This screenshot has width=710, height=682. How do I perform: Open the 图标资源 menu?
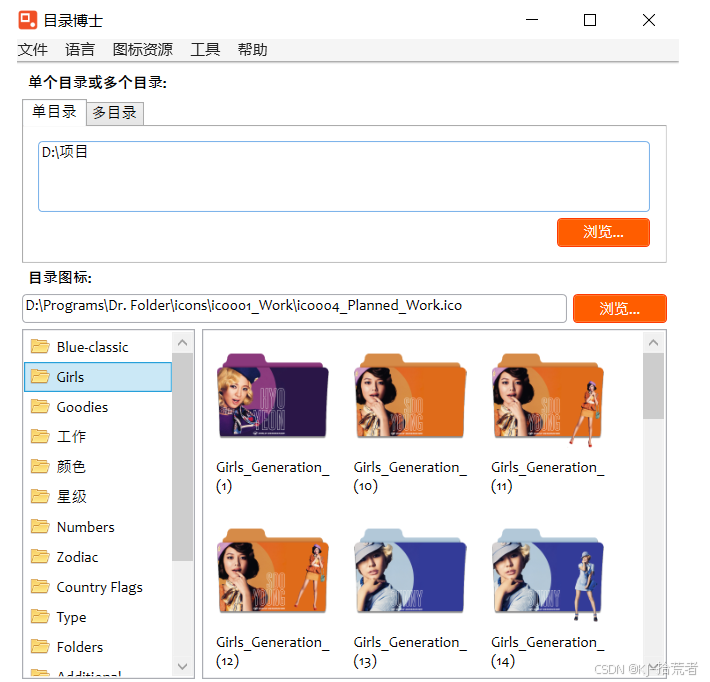pyautogui.click(x=143, y=49)
